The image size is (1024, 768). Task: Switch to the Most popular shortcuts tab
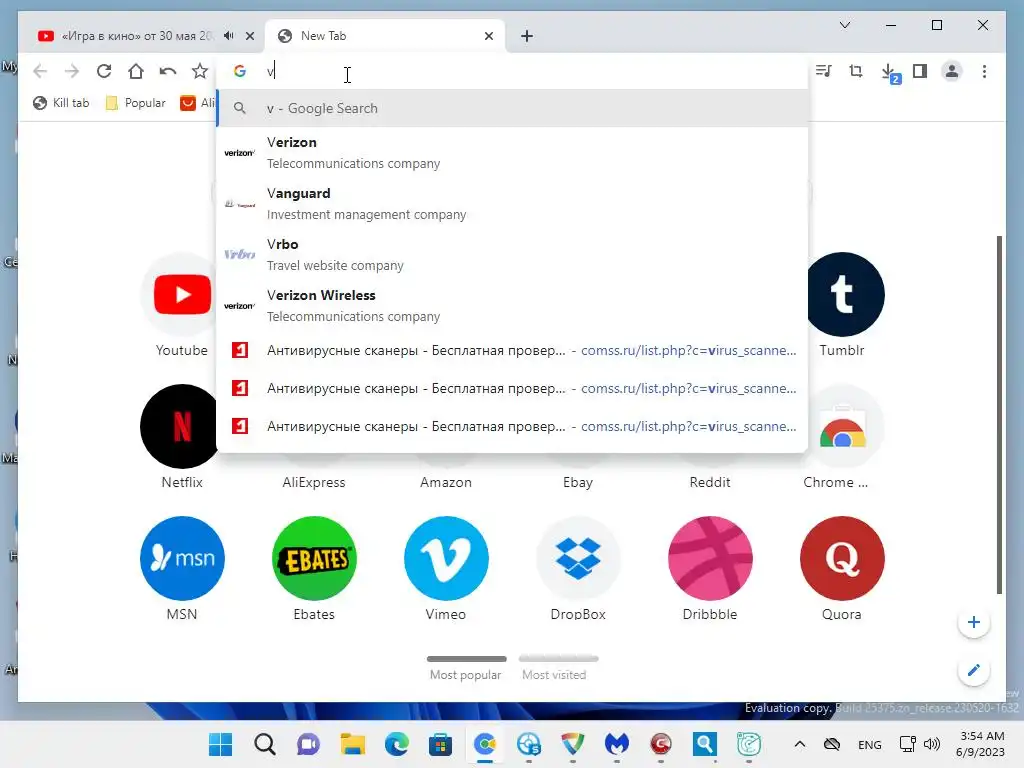coord(466,669)
